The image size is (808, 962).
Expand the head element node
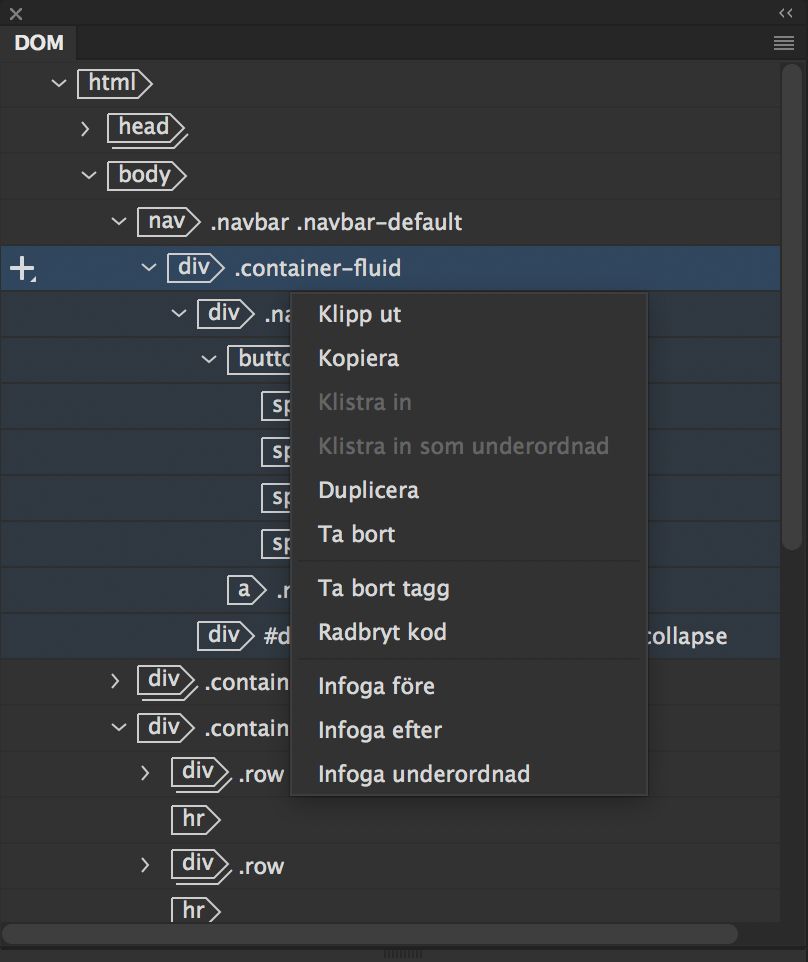point(87,130)
